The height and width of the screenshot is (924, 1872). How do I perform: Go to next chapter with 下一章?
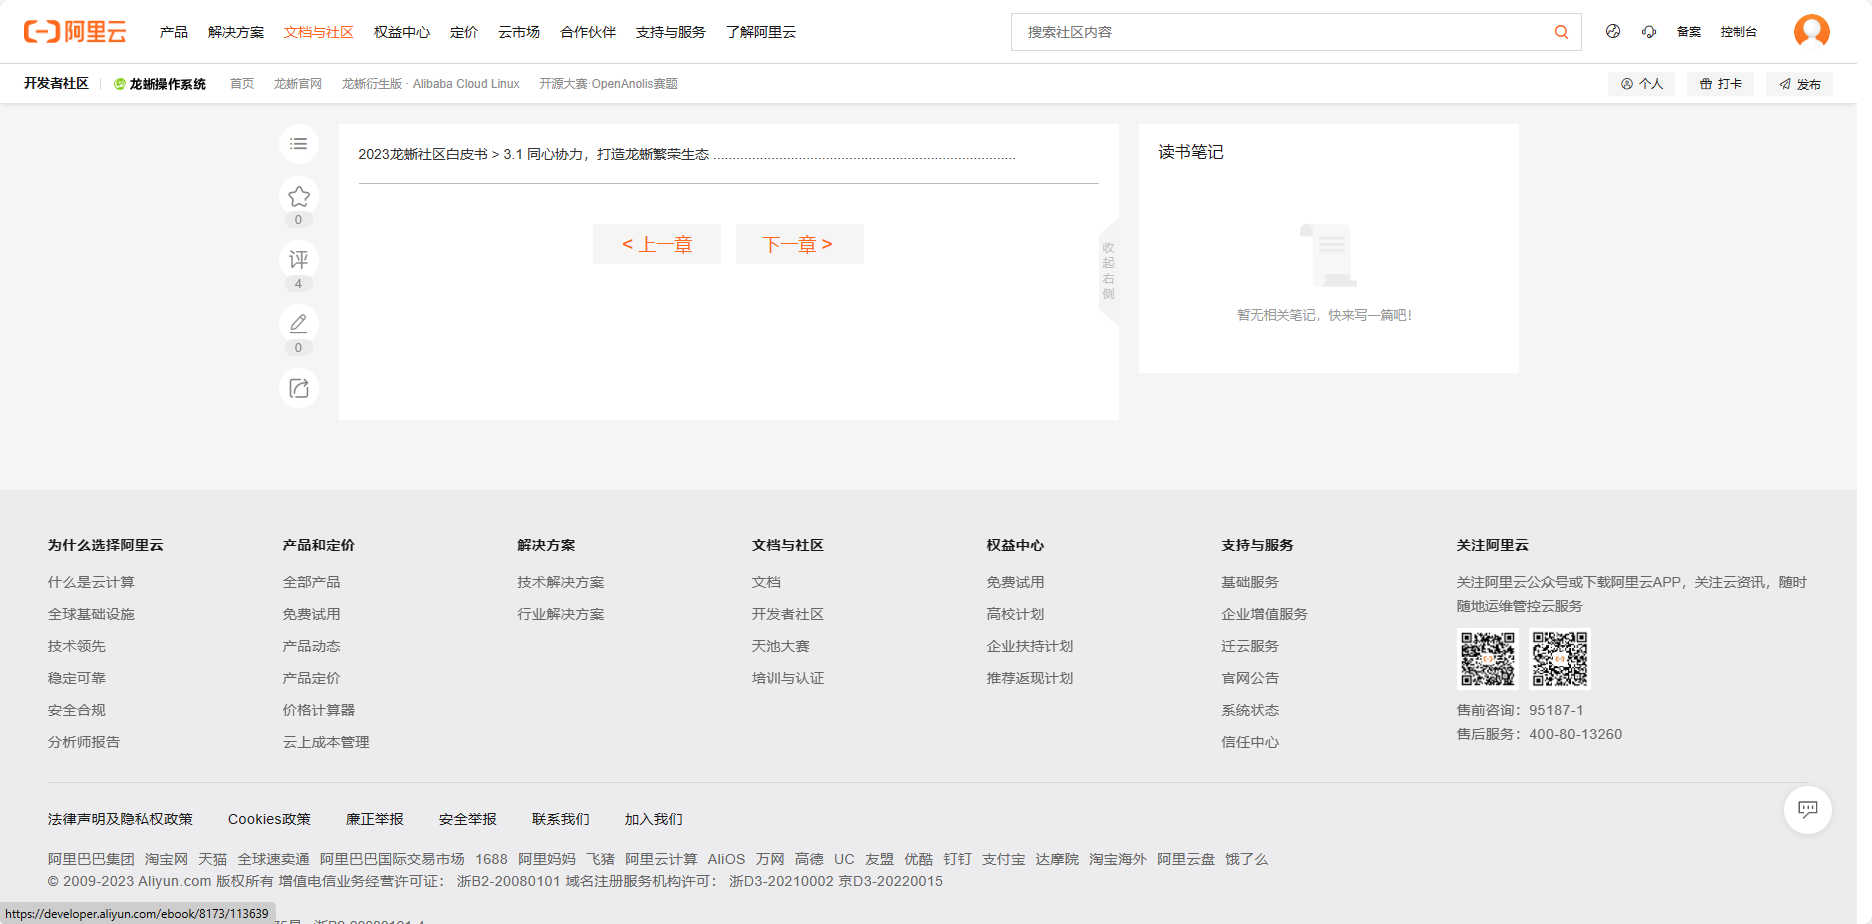800,244
